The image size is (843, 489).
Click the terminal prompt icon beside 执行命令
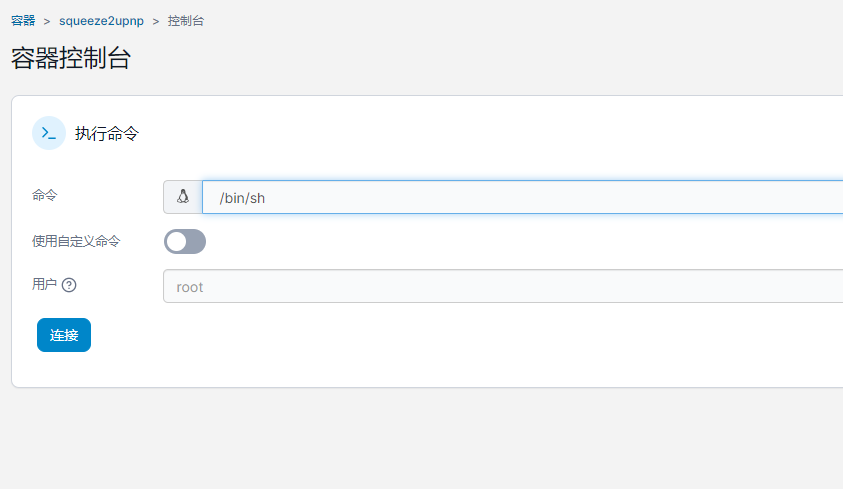(49, 133)
